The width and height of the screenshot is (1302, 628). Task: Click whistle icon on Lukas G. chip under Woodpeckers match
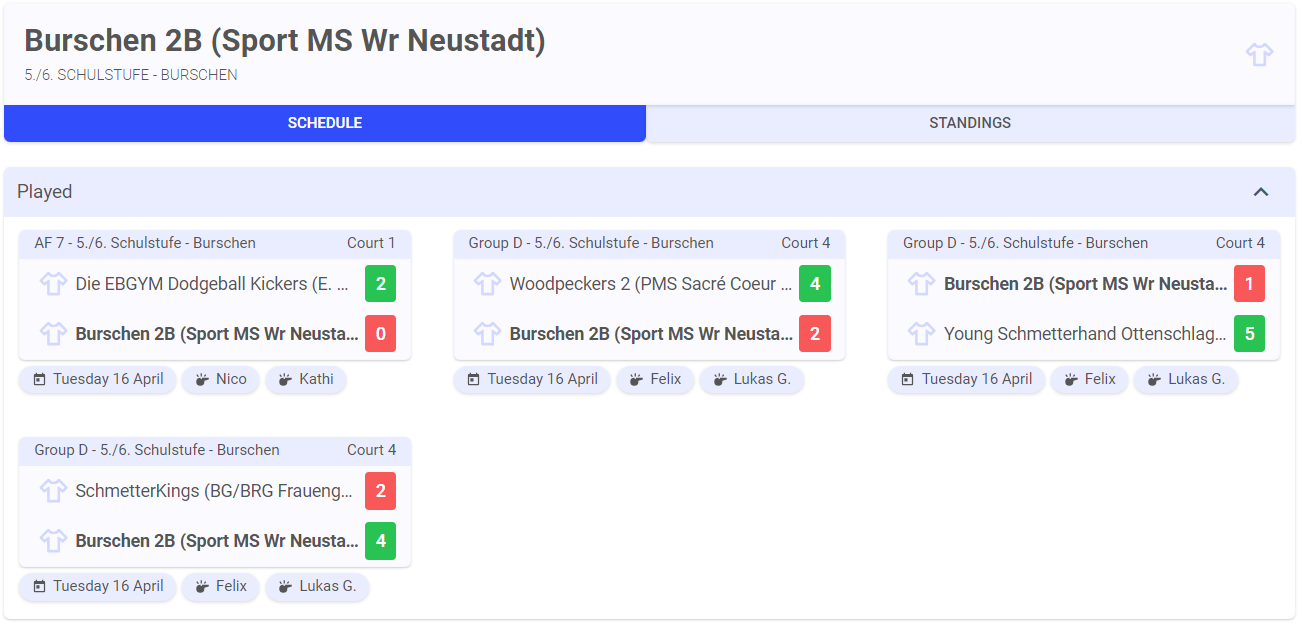tap(720, 380)
